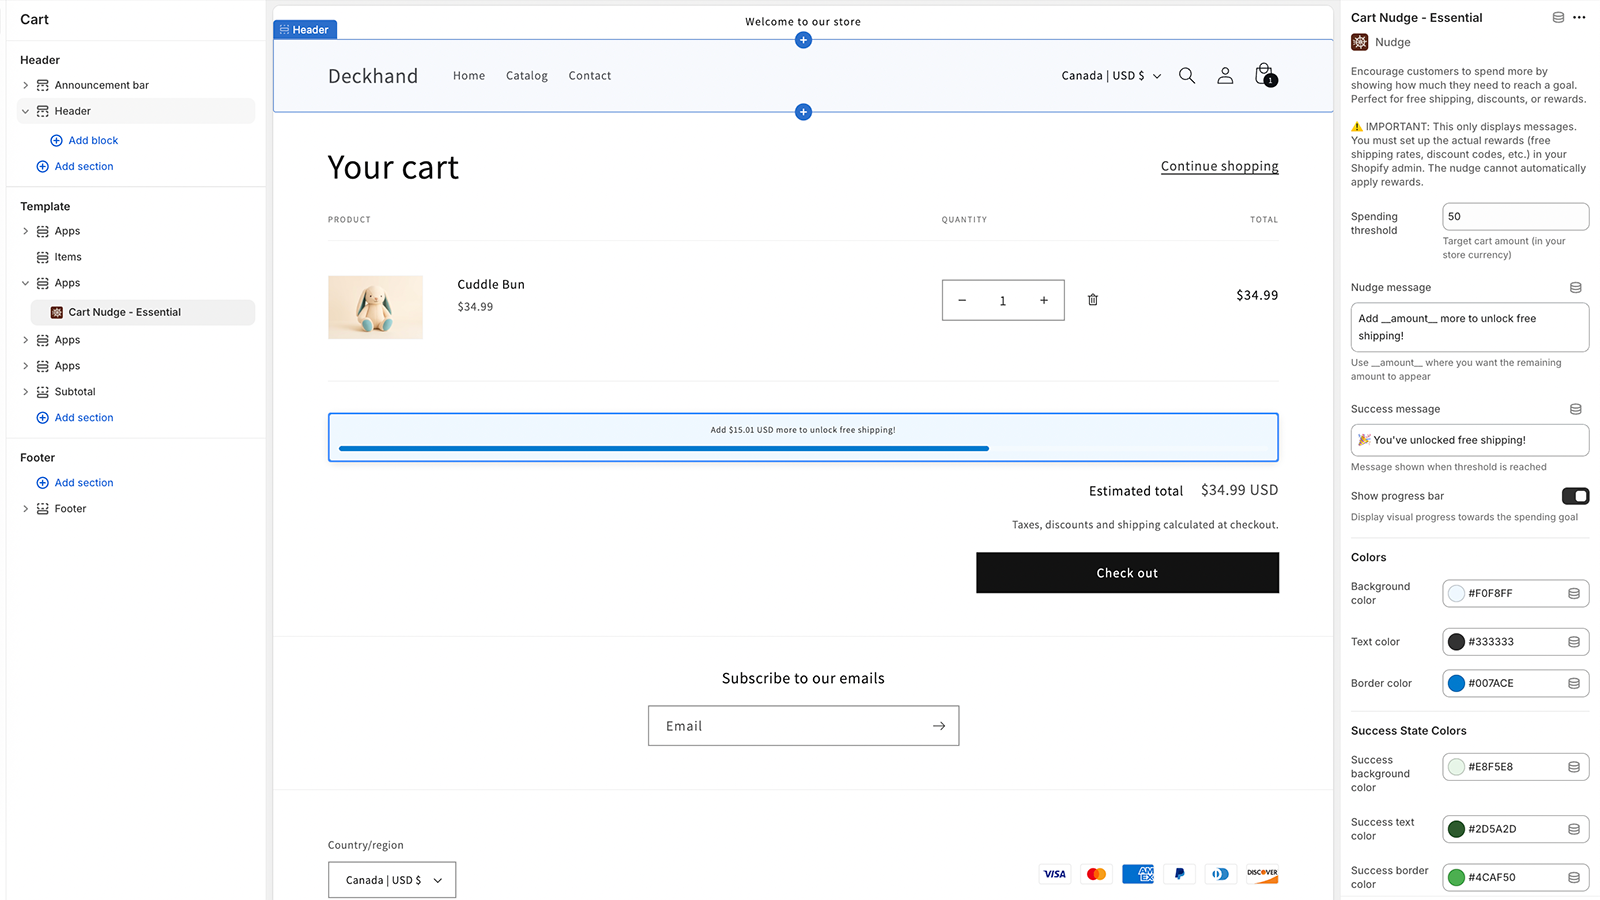Open the Contact menu link
This screenshot has height=900, width=1600.
click(590, 76)
